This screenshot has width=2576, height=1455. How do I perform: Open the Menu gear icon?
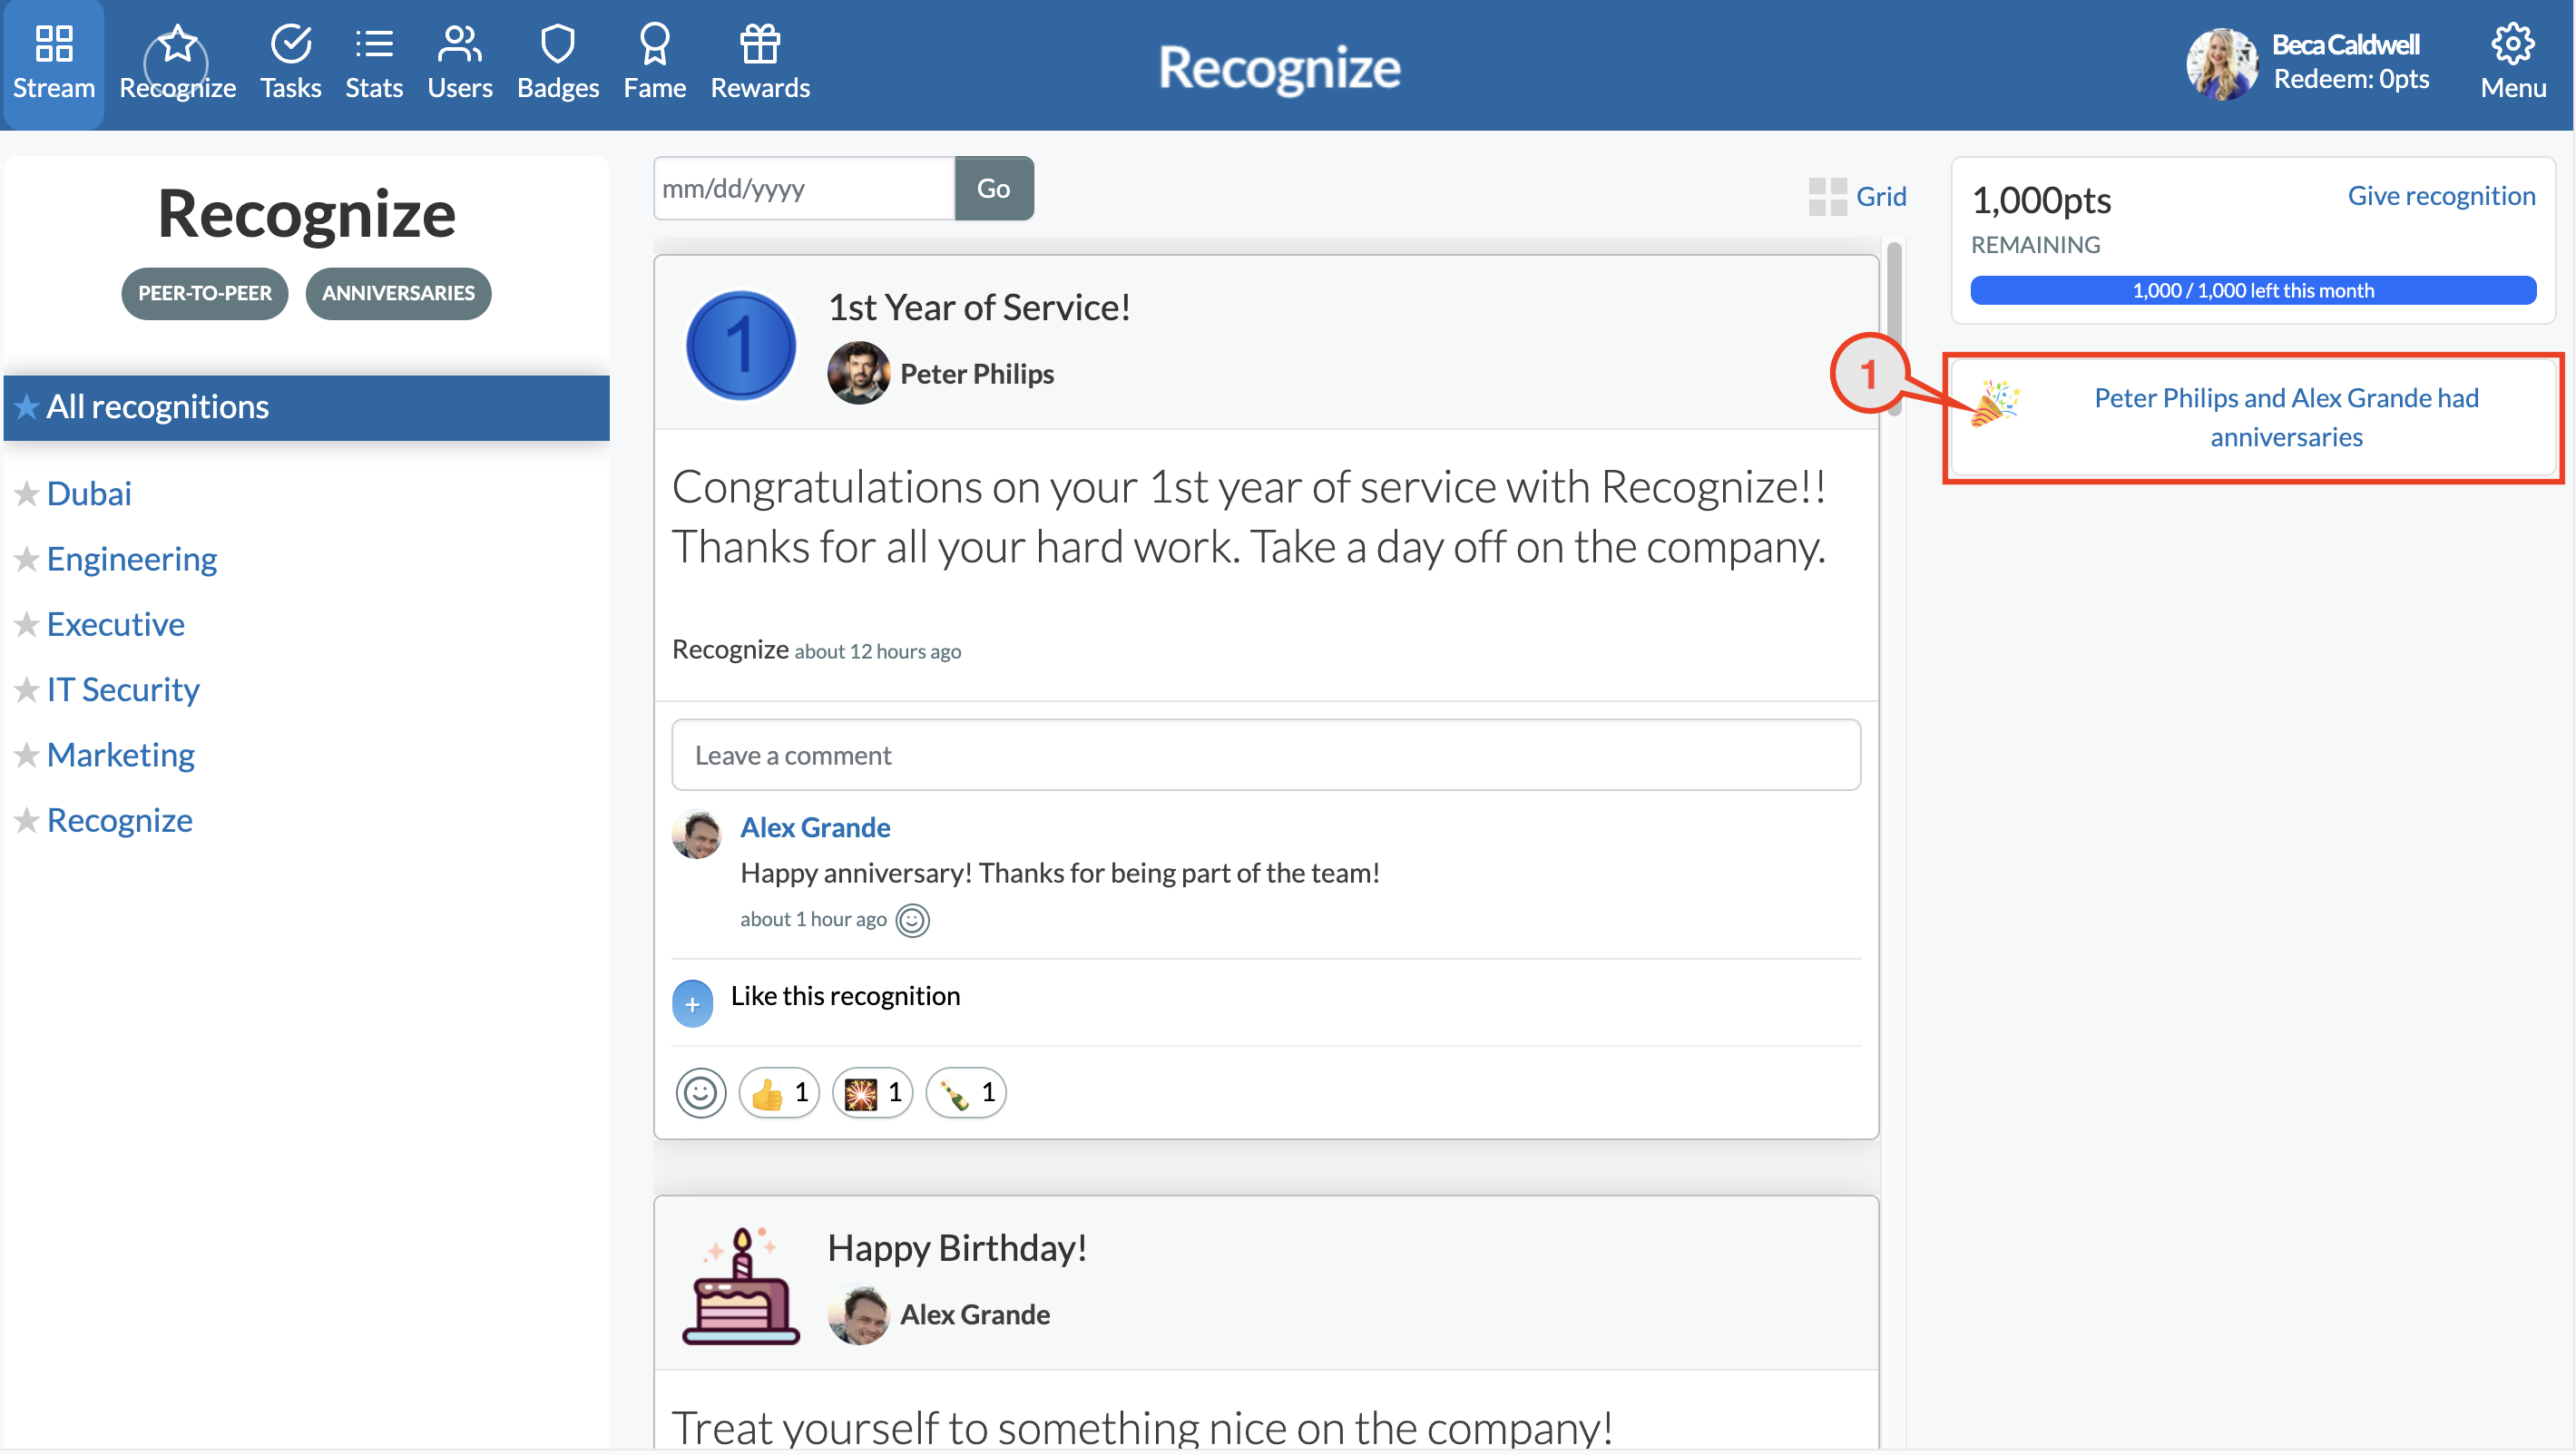tap(2511, 45)
